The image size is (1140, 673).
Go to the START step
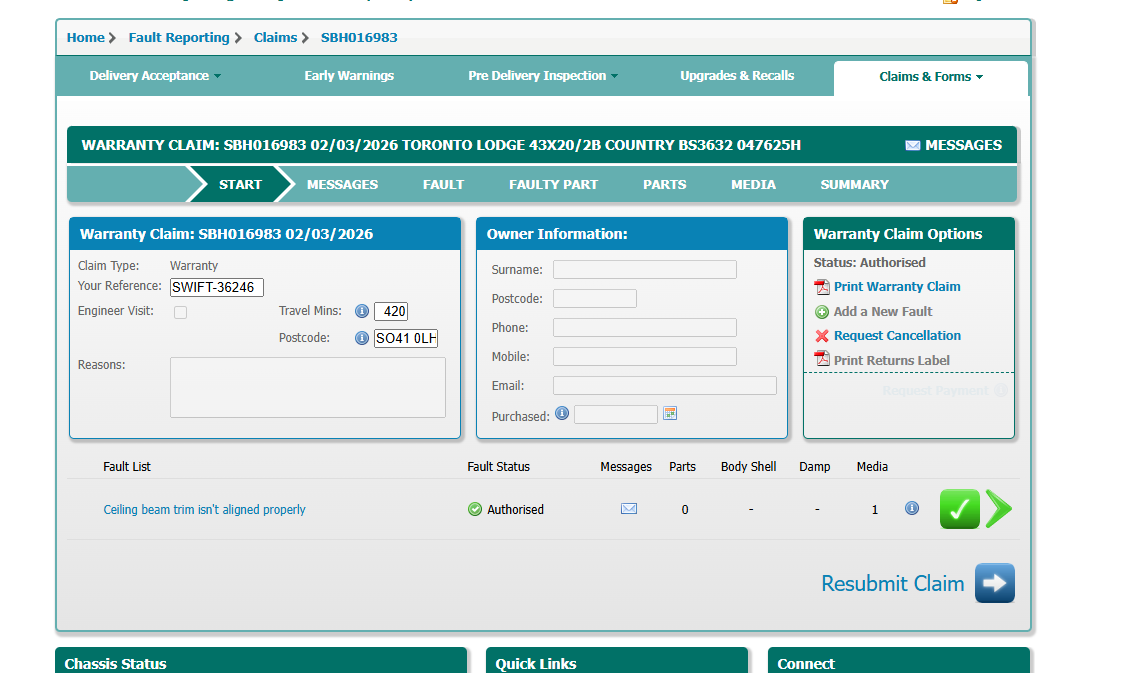click(240, 185)
